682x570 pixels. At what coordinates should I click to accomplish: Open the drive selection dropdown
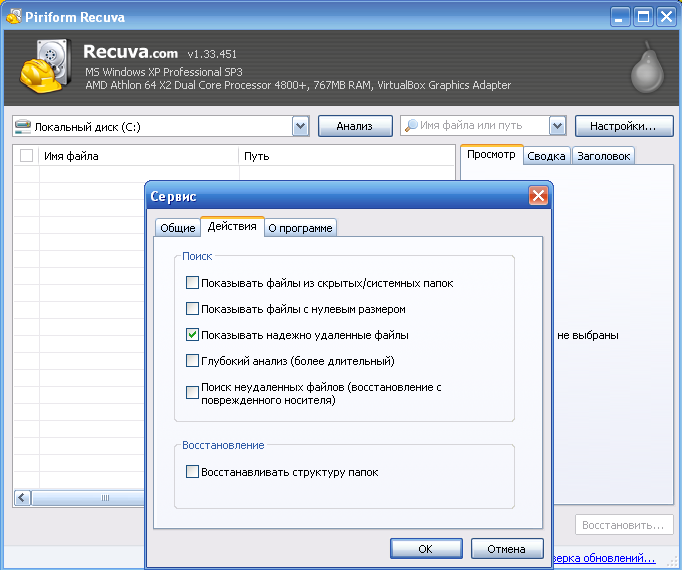(301, 127)
